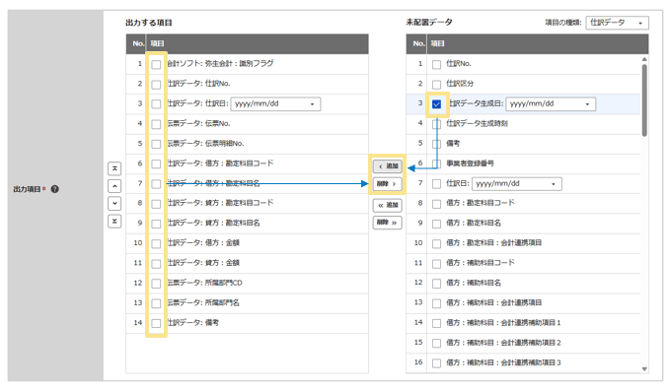Check 借方：勘定科目コード checkbox in 未配置データ row 8

(436, 204)
